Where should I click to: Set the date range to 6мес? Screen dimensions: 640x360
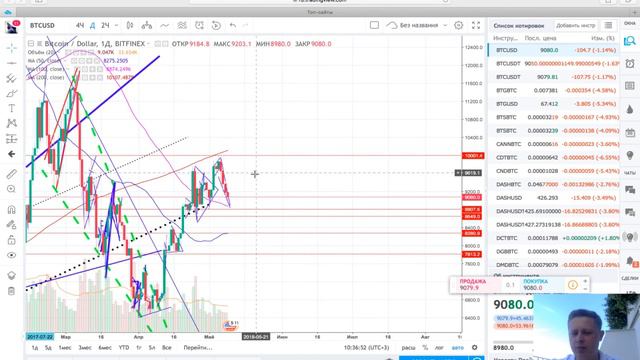(105, 348)
